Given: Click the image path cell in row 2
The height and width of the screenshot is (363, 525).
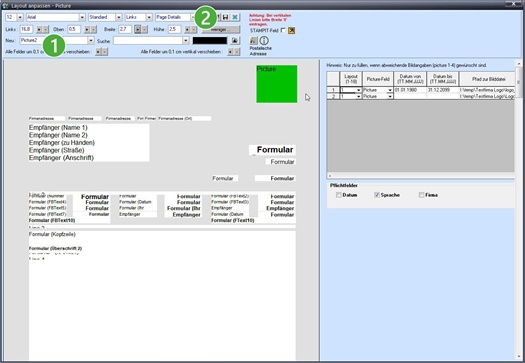Looking at the screenshot, I should point(487,96).
